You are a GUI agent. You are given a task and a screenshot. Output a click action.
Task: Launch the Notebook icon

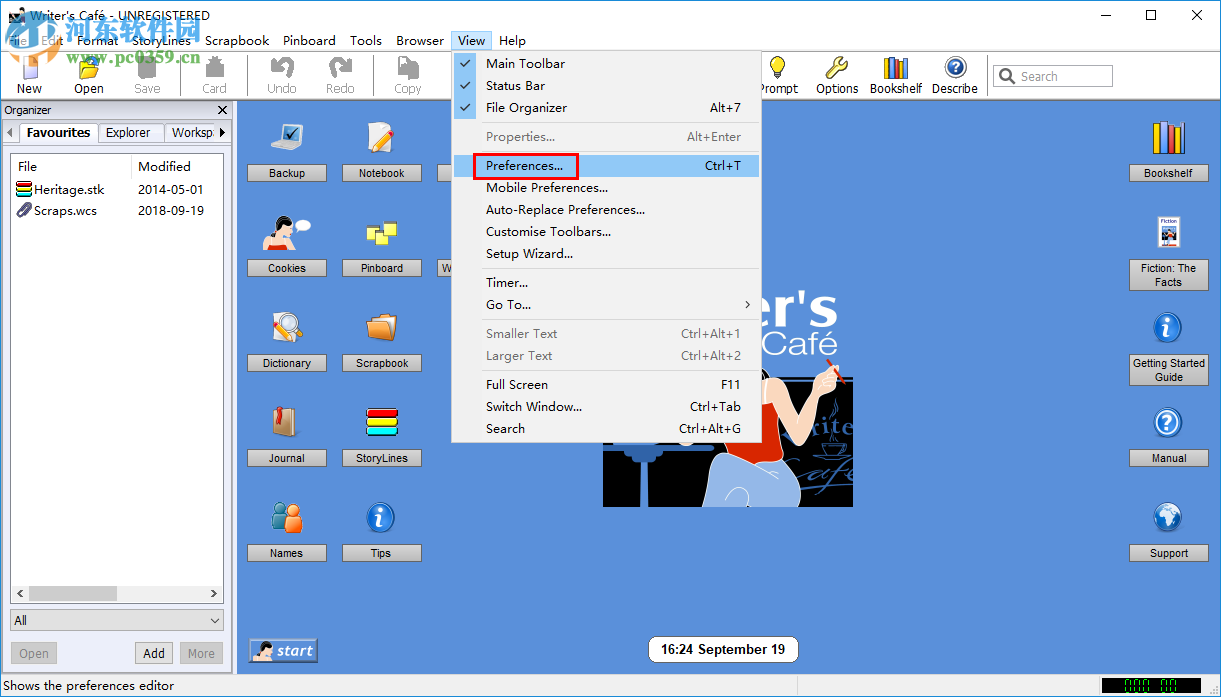point(381,138)
